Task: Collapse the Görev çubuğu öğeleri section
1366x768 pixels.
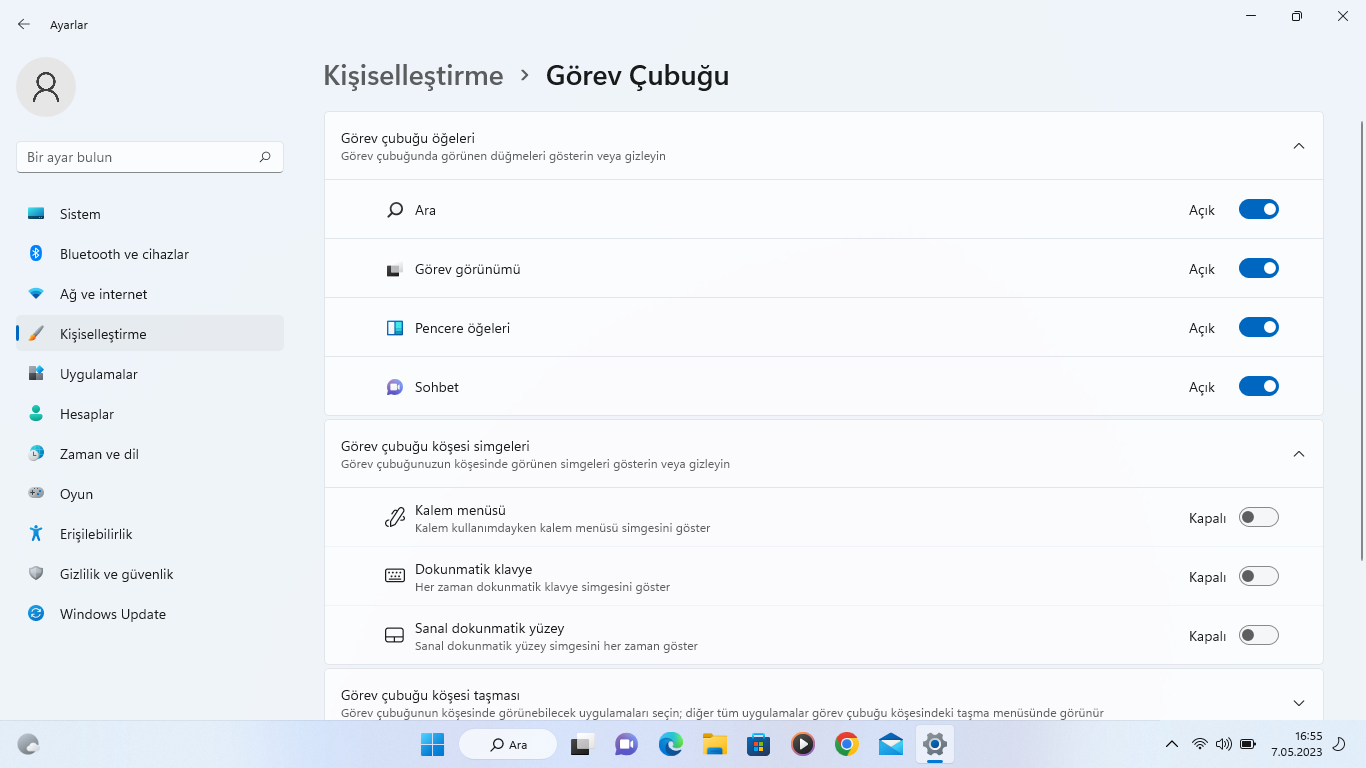Action: point(1299,146)
